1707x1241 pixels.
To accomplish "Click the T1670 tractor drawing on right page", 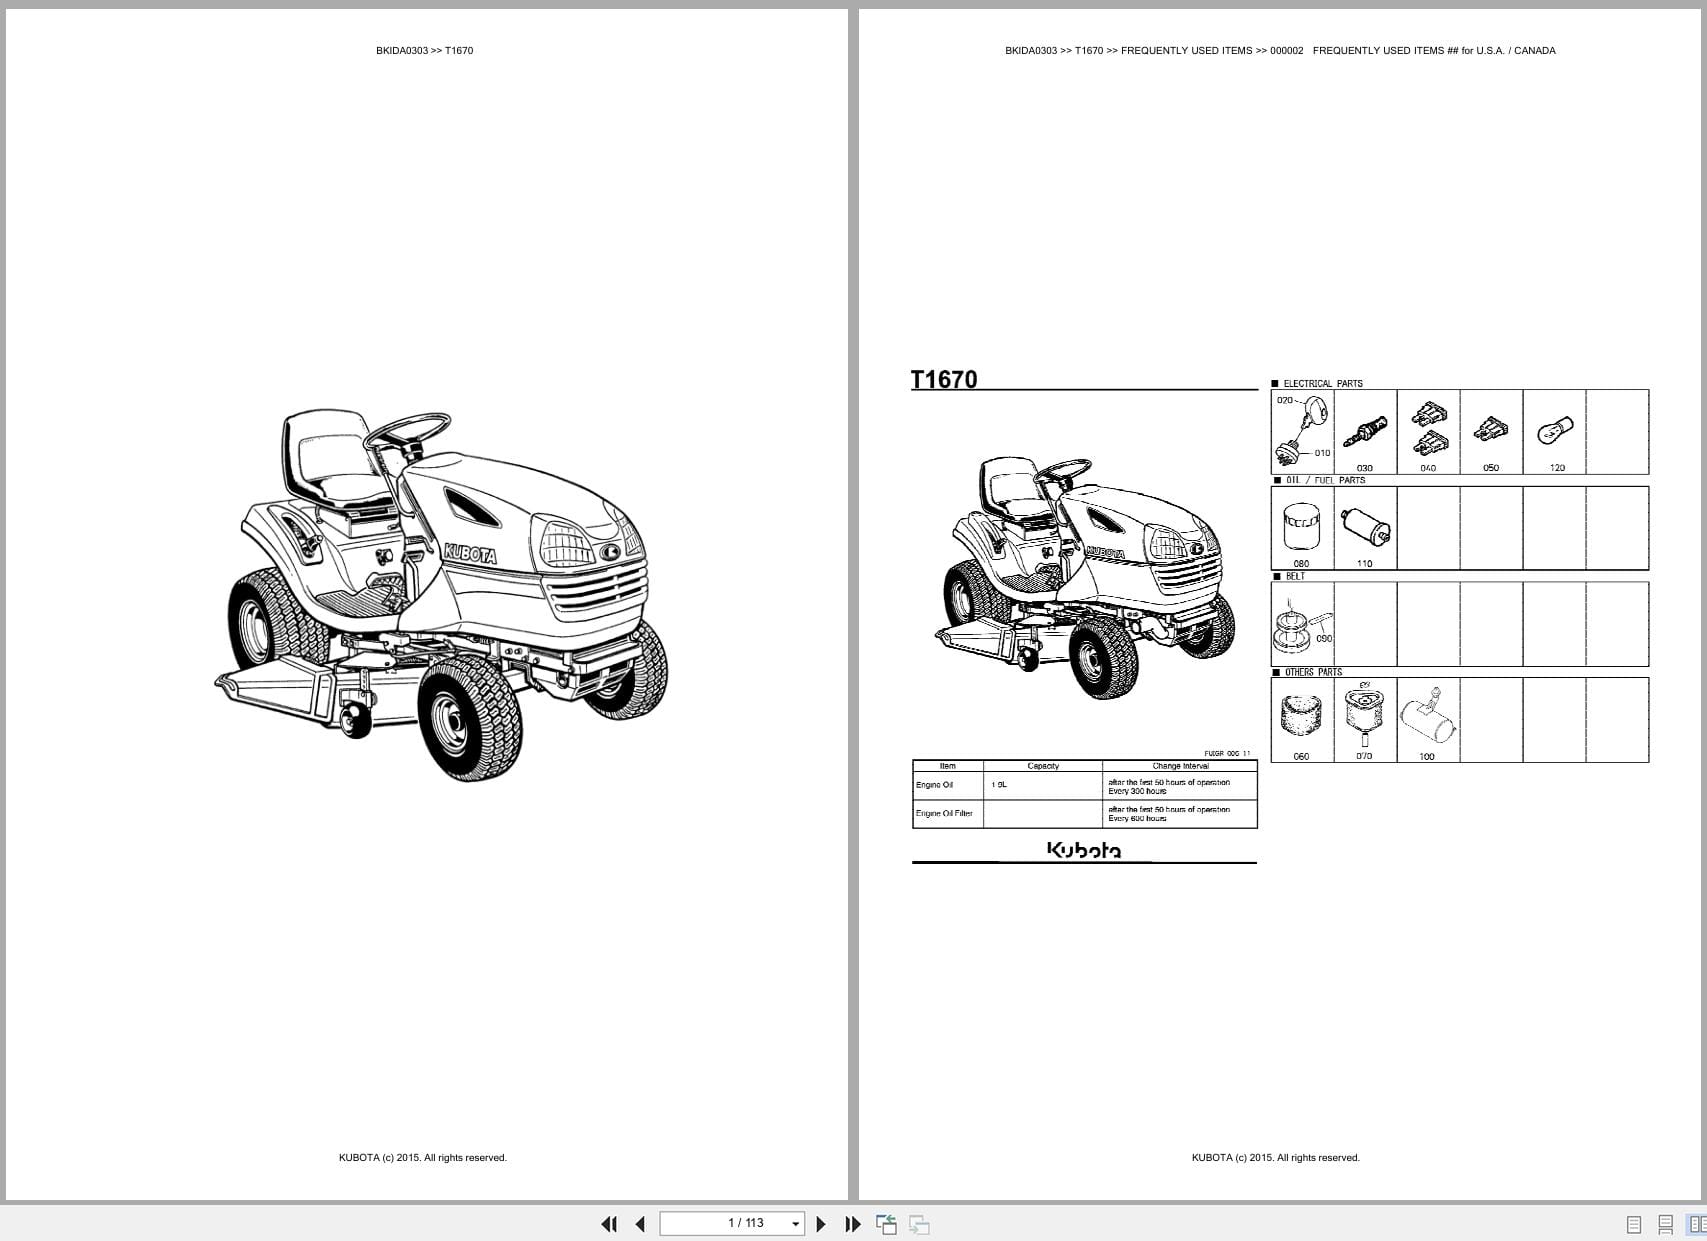I will pos(1084,577).
